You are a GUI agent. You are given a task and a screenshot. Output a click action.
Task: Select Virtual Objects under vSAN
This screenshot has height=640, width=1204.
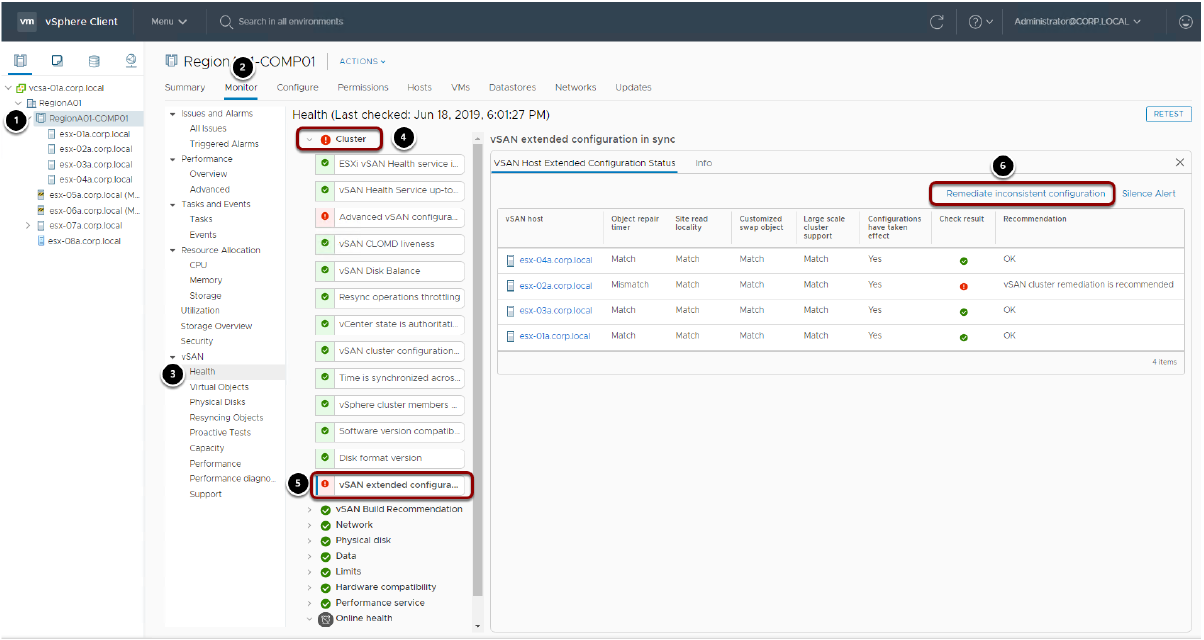tap(219, 387)
